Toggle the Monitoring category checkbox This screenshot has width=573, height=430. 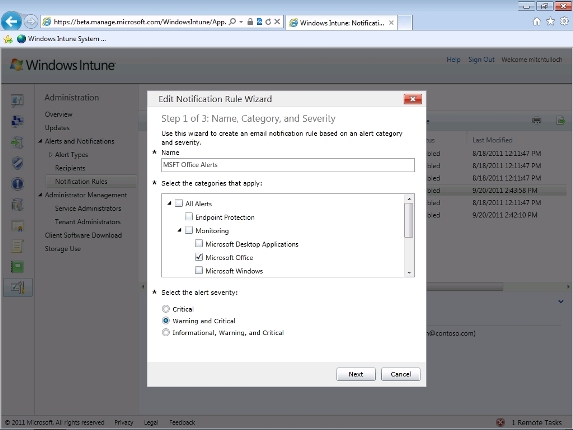(x=189, y=230)
